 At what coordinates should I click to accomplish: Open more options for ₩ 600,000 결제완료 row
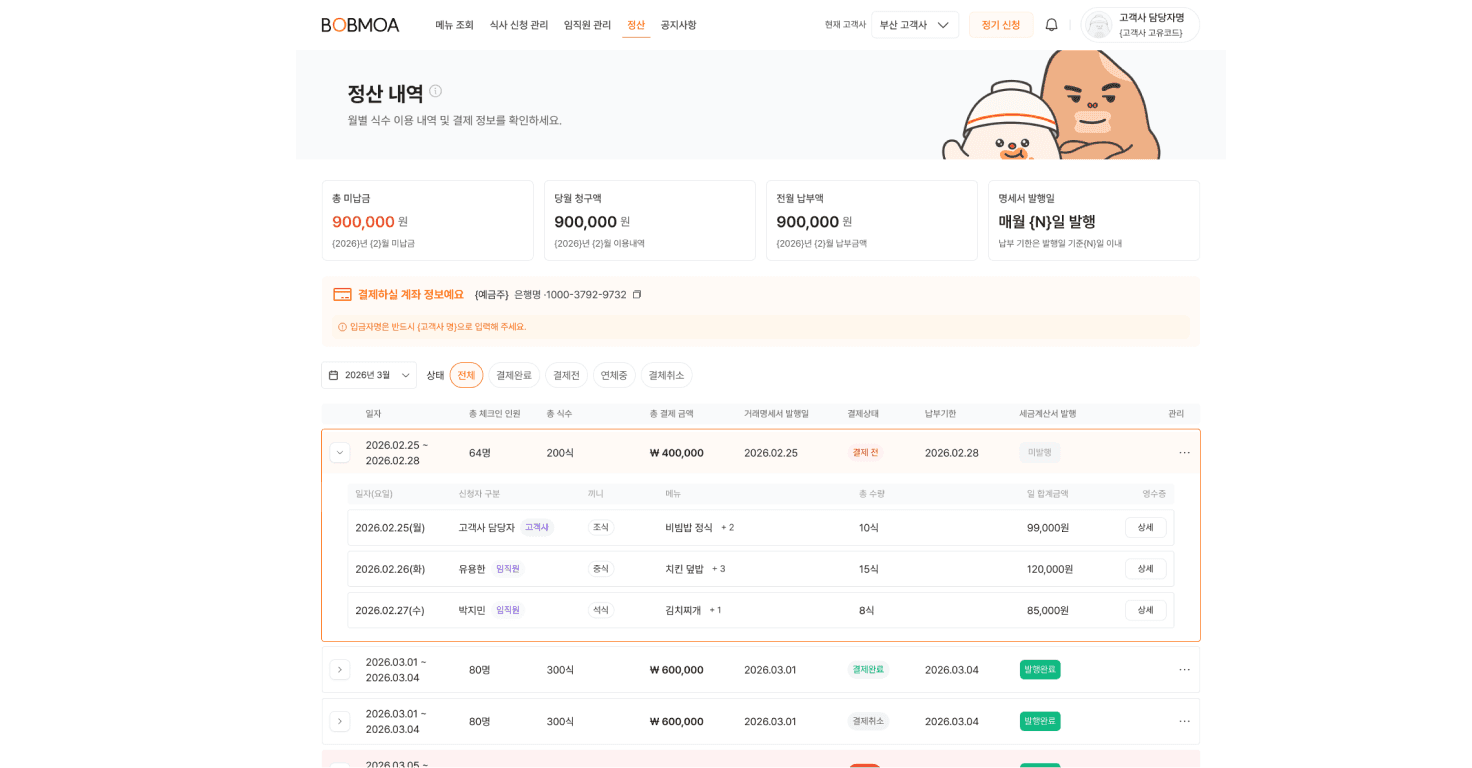point(1184,670)
